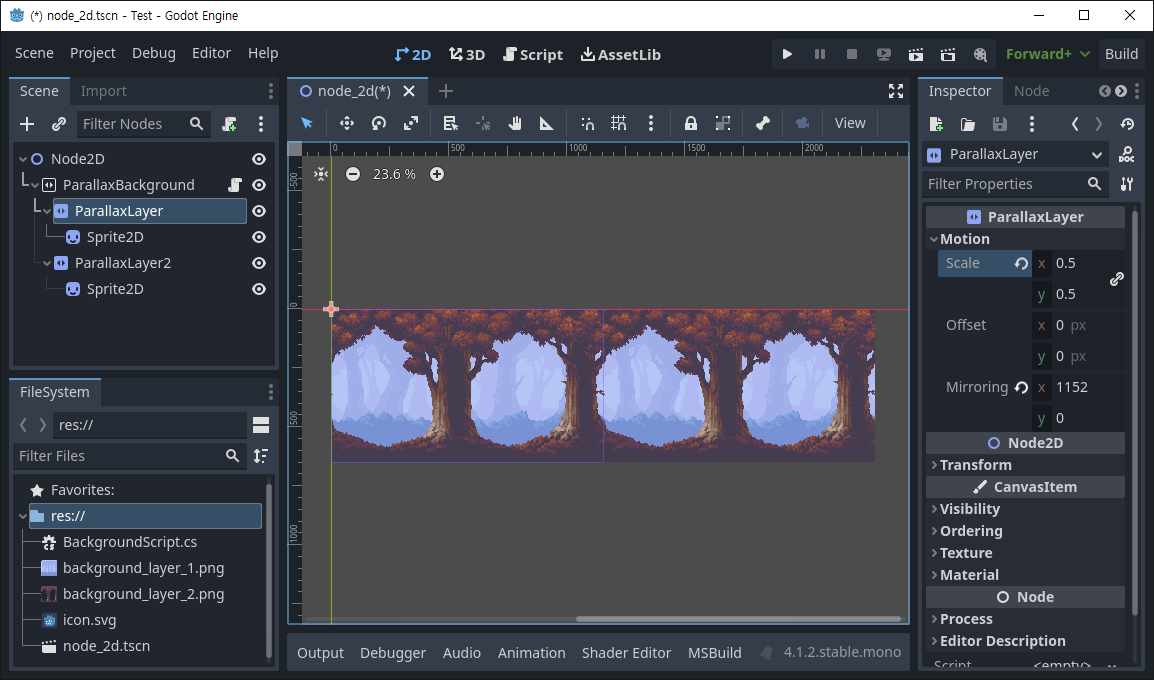Run the current scene
Viewport: 1154px width, 680px height.
click(x=916, y=54)
